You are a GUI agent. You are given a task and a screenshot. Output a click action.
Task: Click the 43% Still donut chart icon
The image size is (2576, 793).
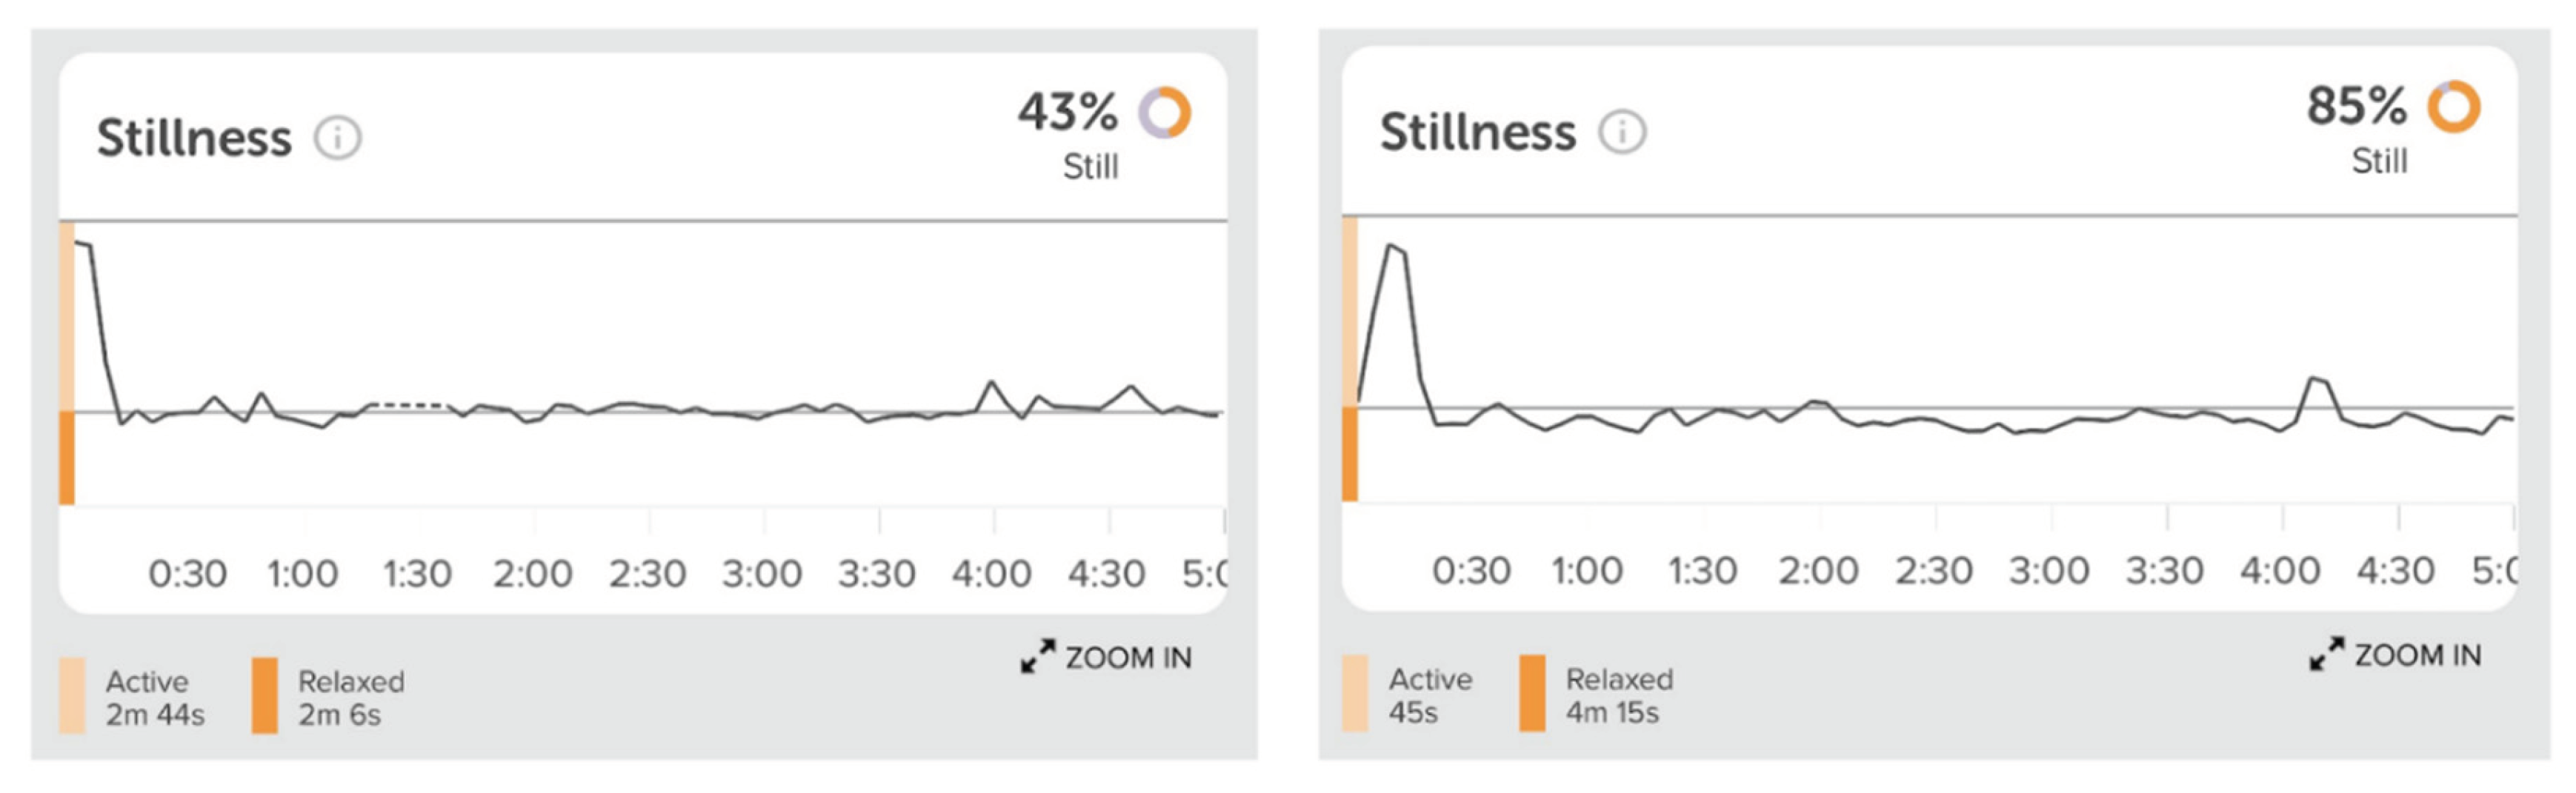tap(1164, 112)
